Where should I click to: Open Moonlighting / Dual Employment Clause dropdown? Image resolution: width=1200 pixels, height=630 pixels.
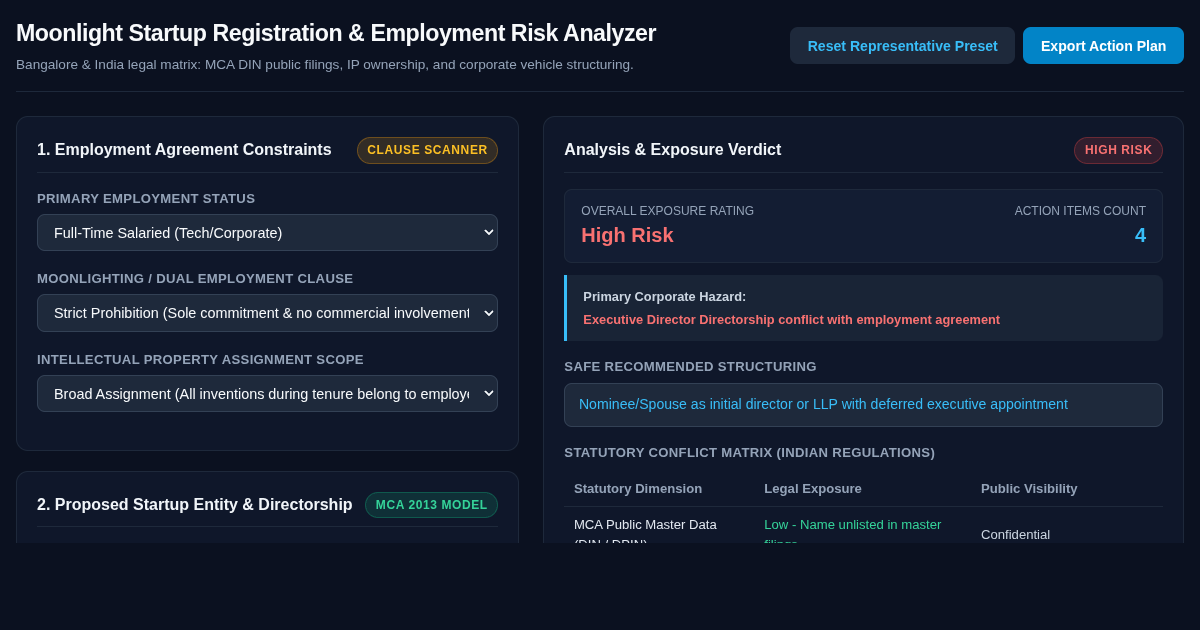tap(267, 313)
